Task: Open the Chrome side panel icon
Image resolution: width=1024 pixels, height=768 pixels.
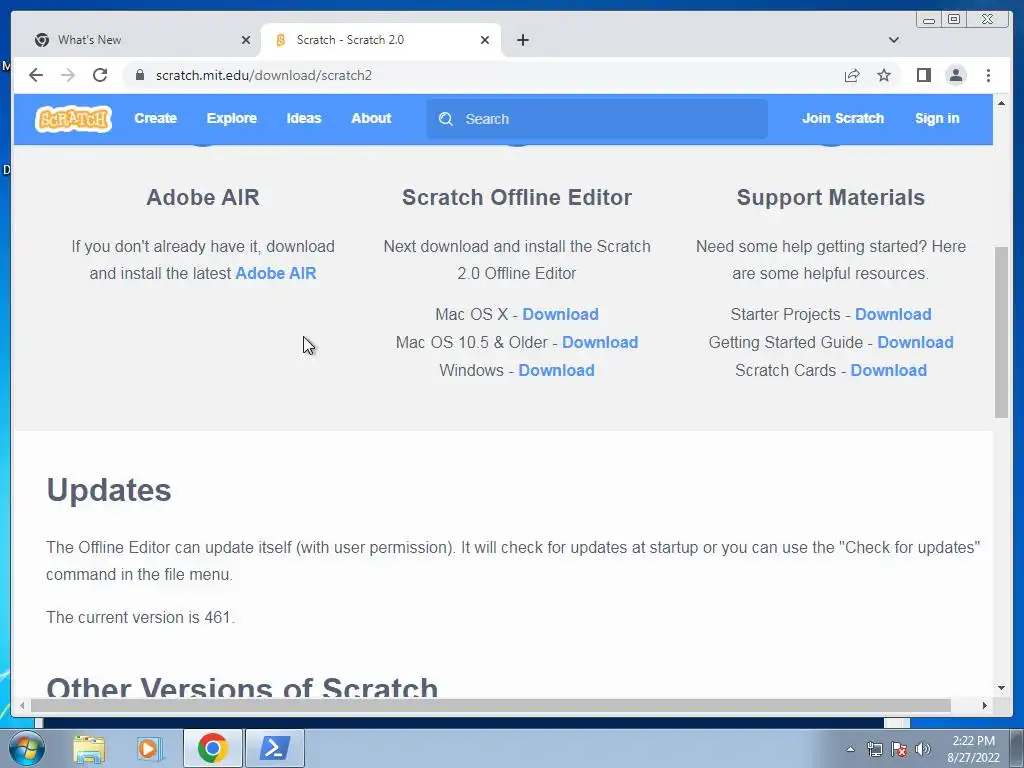Action: pos(923,75)
